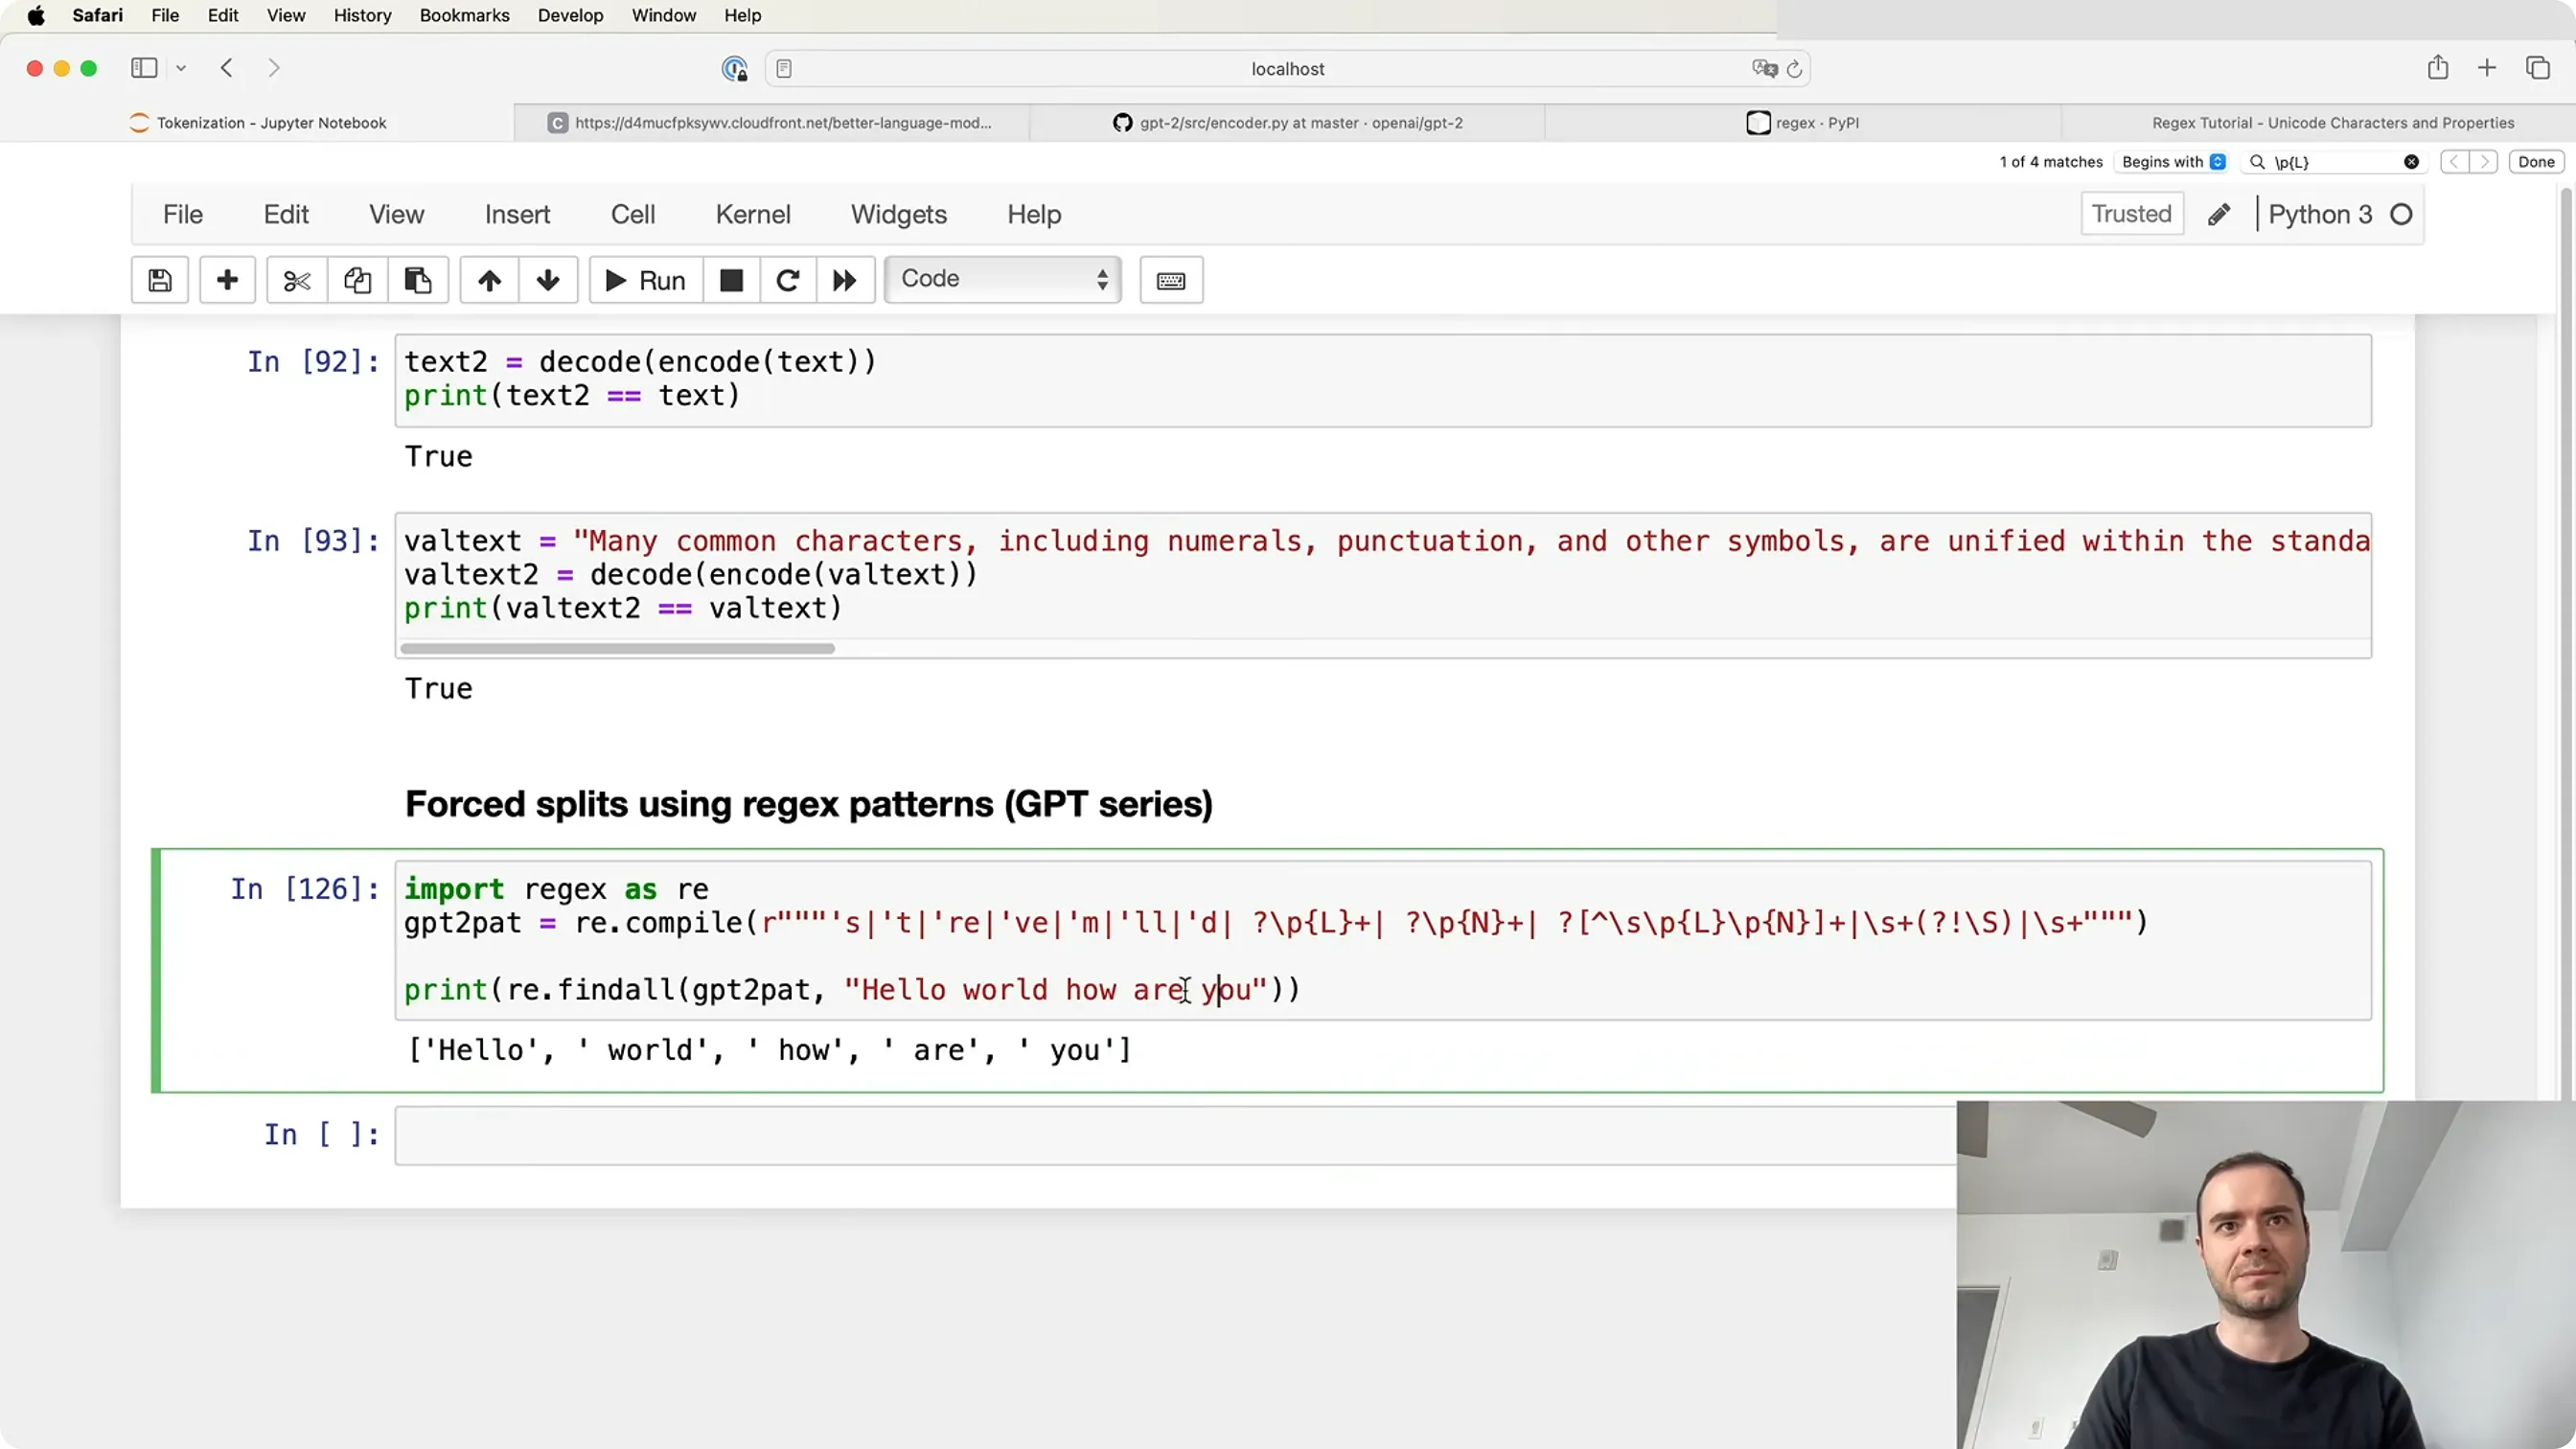
Task: Open the Jupyter Kernel menu
Action: click(753, 214)
